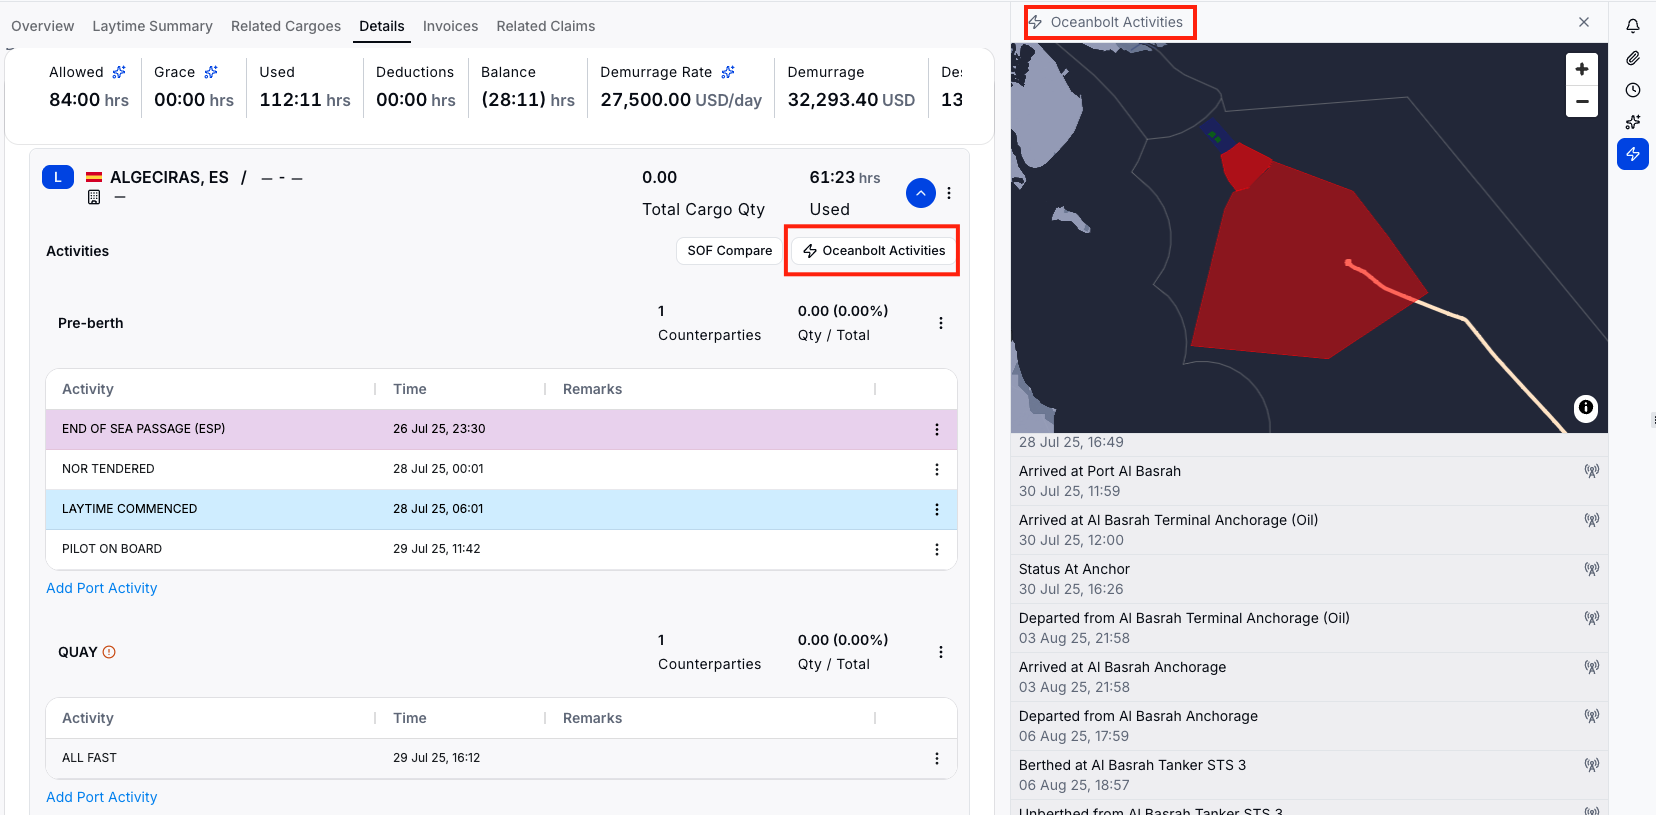This screenshot has height=815, width=1656.
Task: Open options menu for NOR TENDERED row
Action: pos(936,469)
